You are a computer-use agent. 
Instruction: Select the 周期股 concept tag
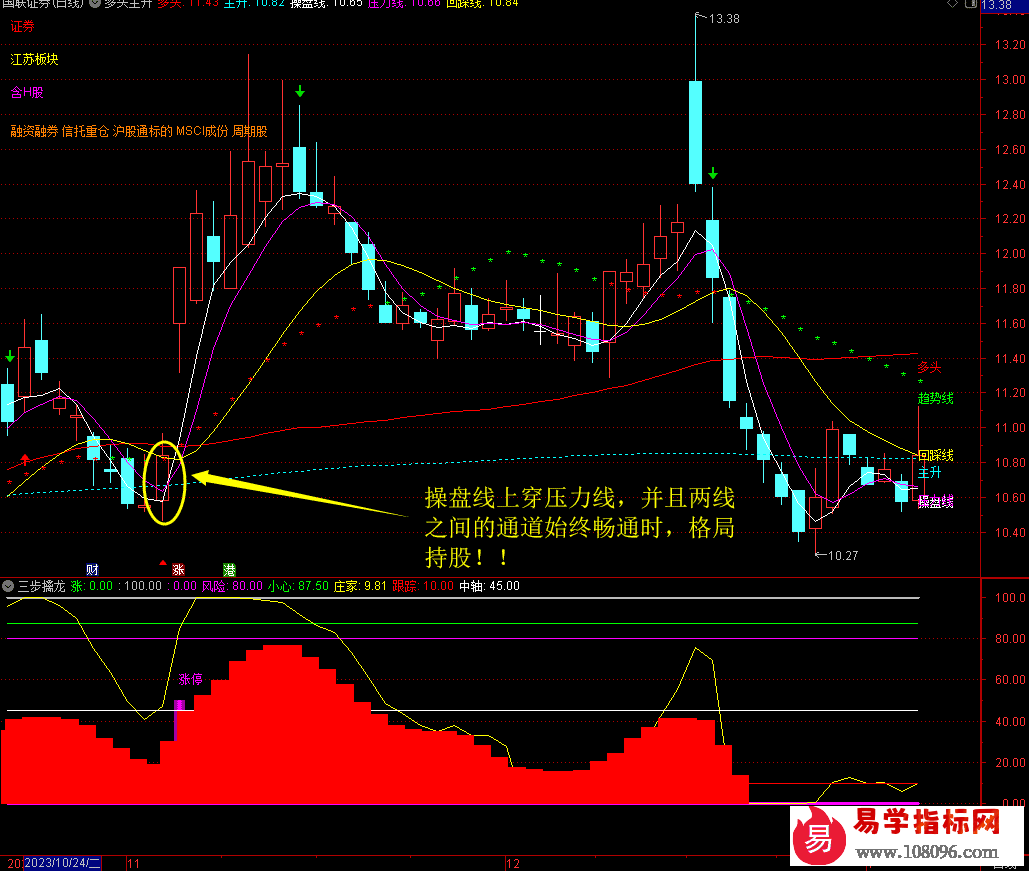click(x=250, y=131)
